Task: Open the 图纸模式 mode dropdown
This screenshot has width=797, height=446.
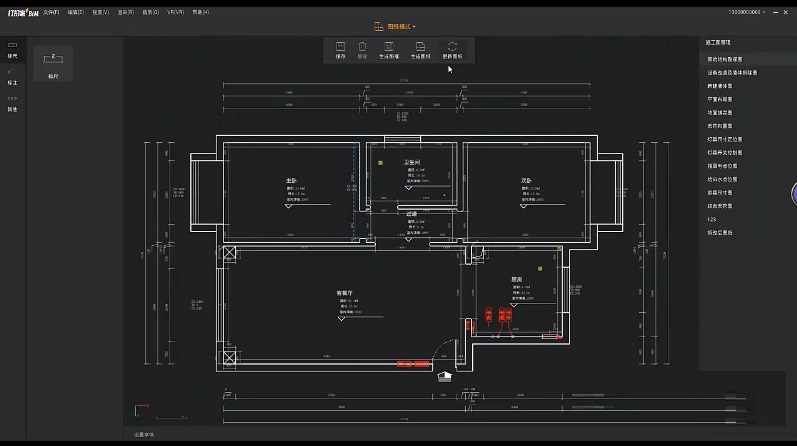Action: (398, 26)
